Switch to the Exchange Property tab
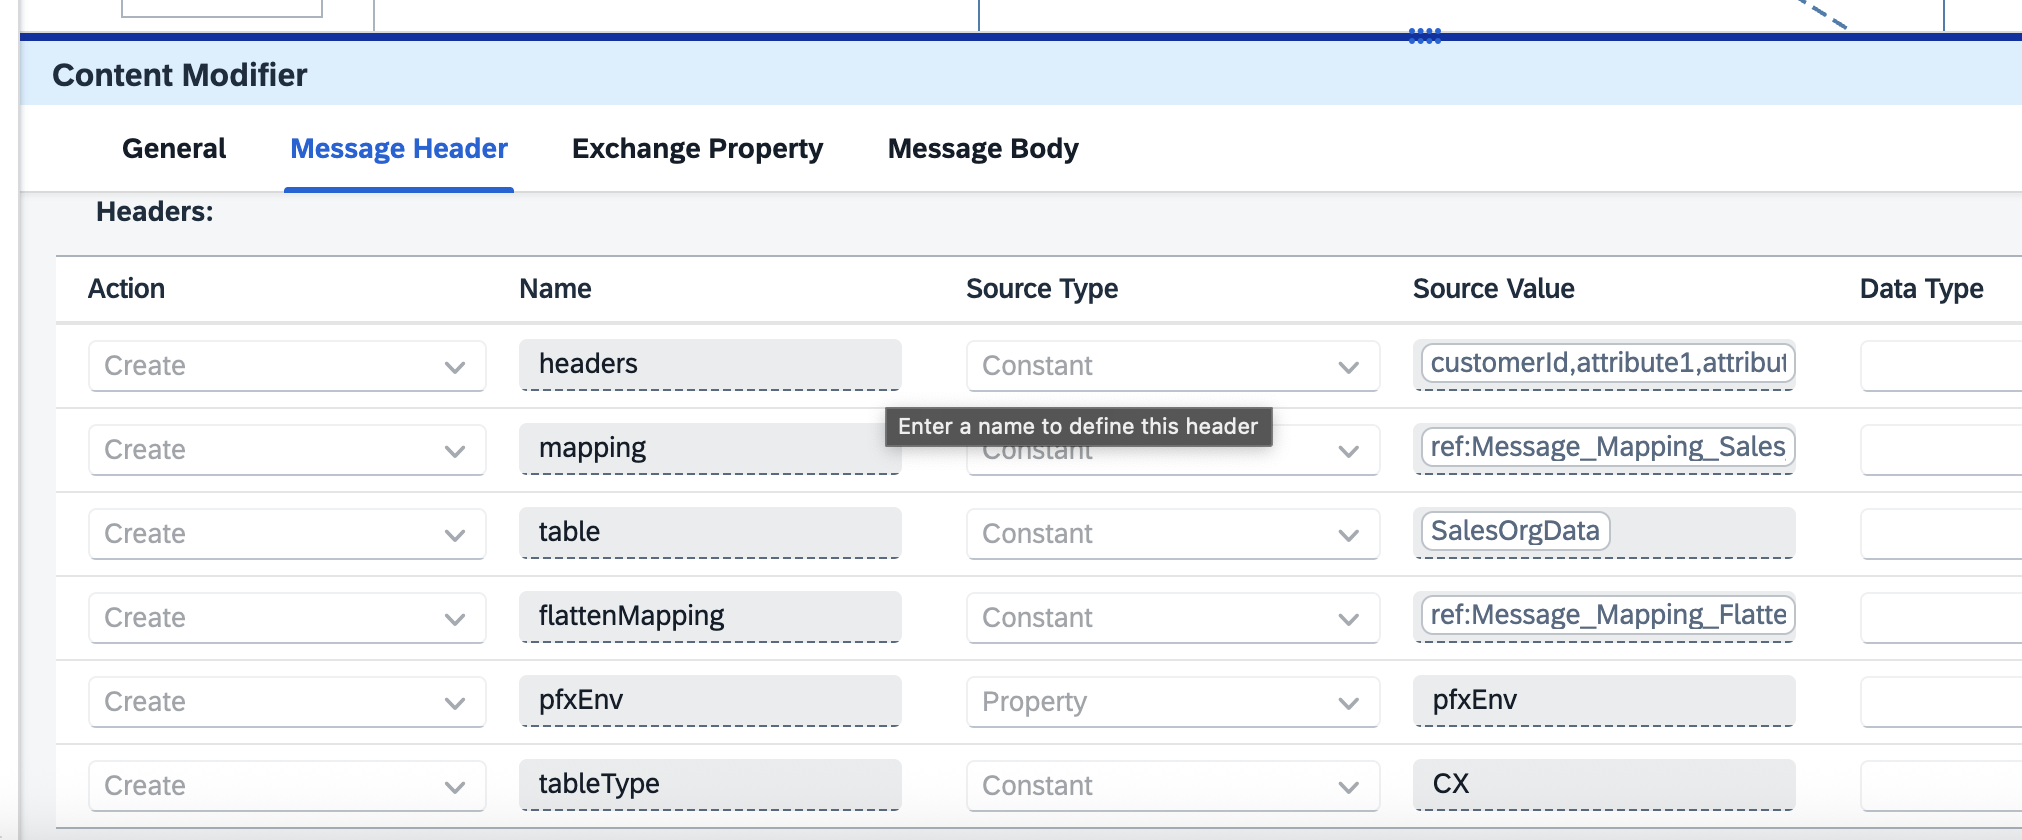The image size is (2022, 840). (697, 149)
